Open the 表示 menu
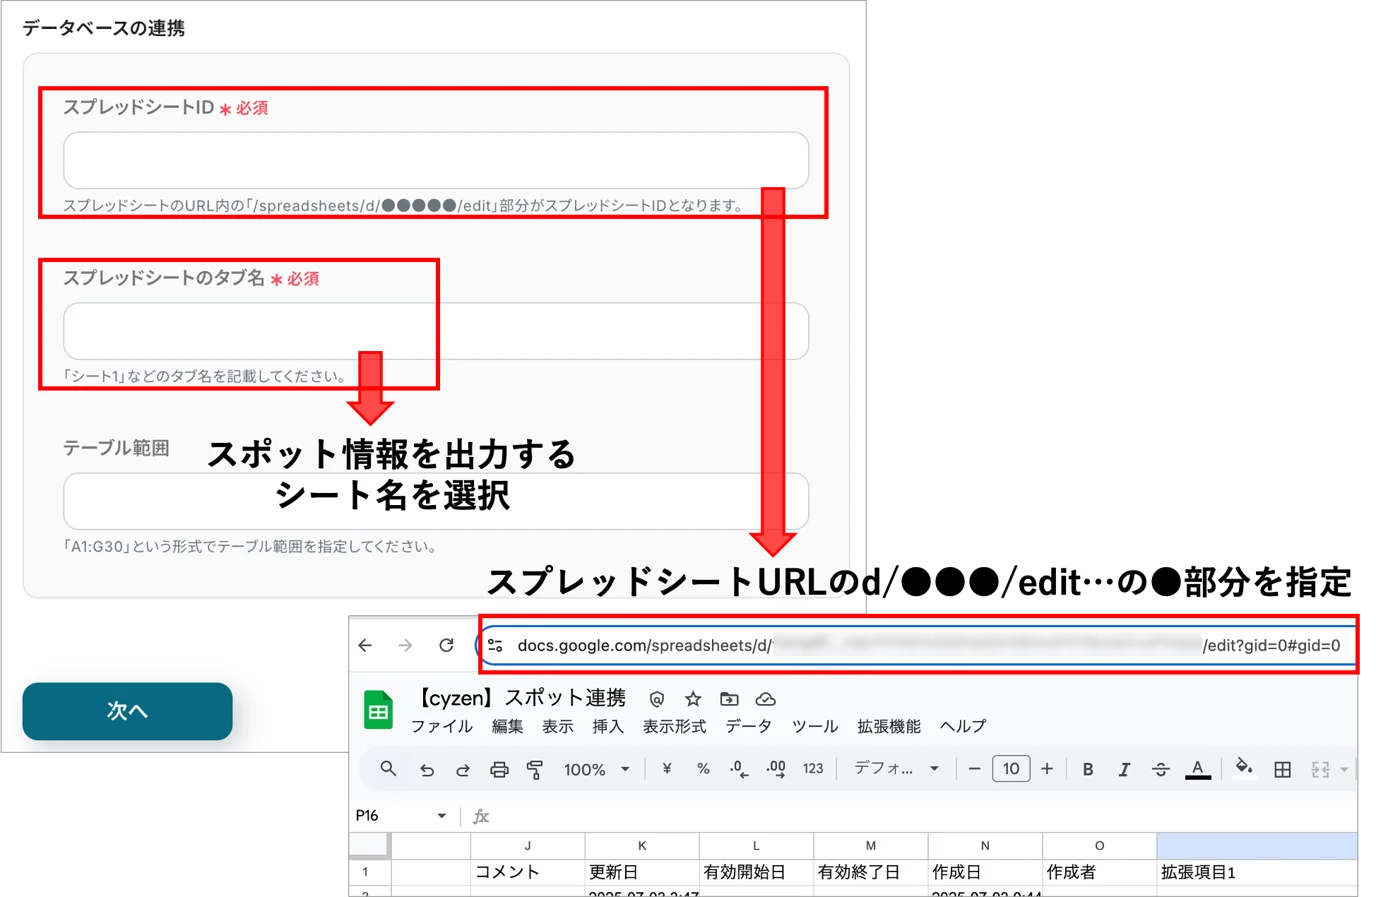Viewport: 1376px width, 897px height. pyautogui.click(x=558, y=726)
